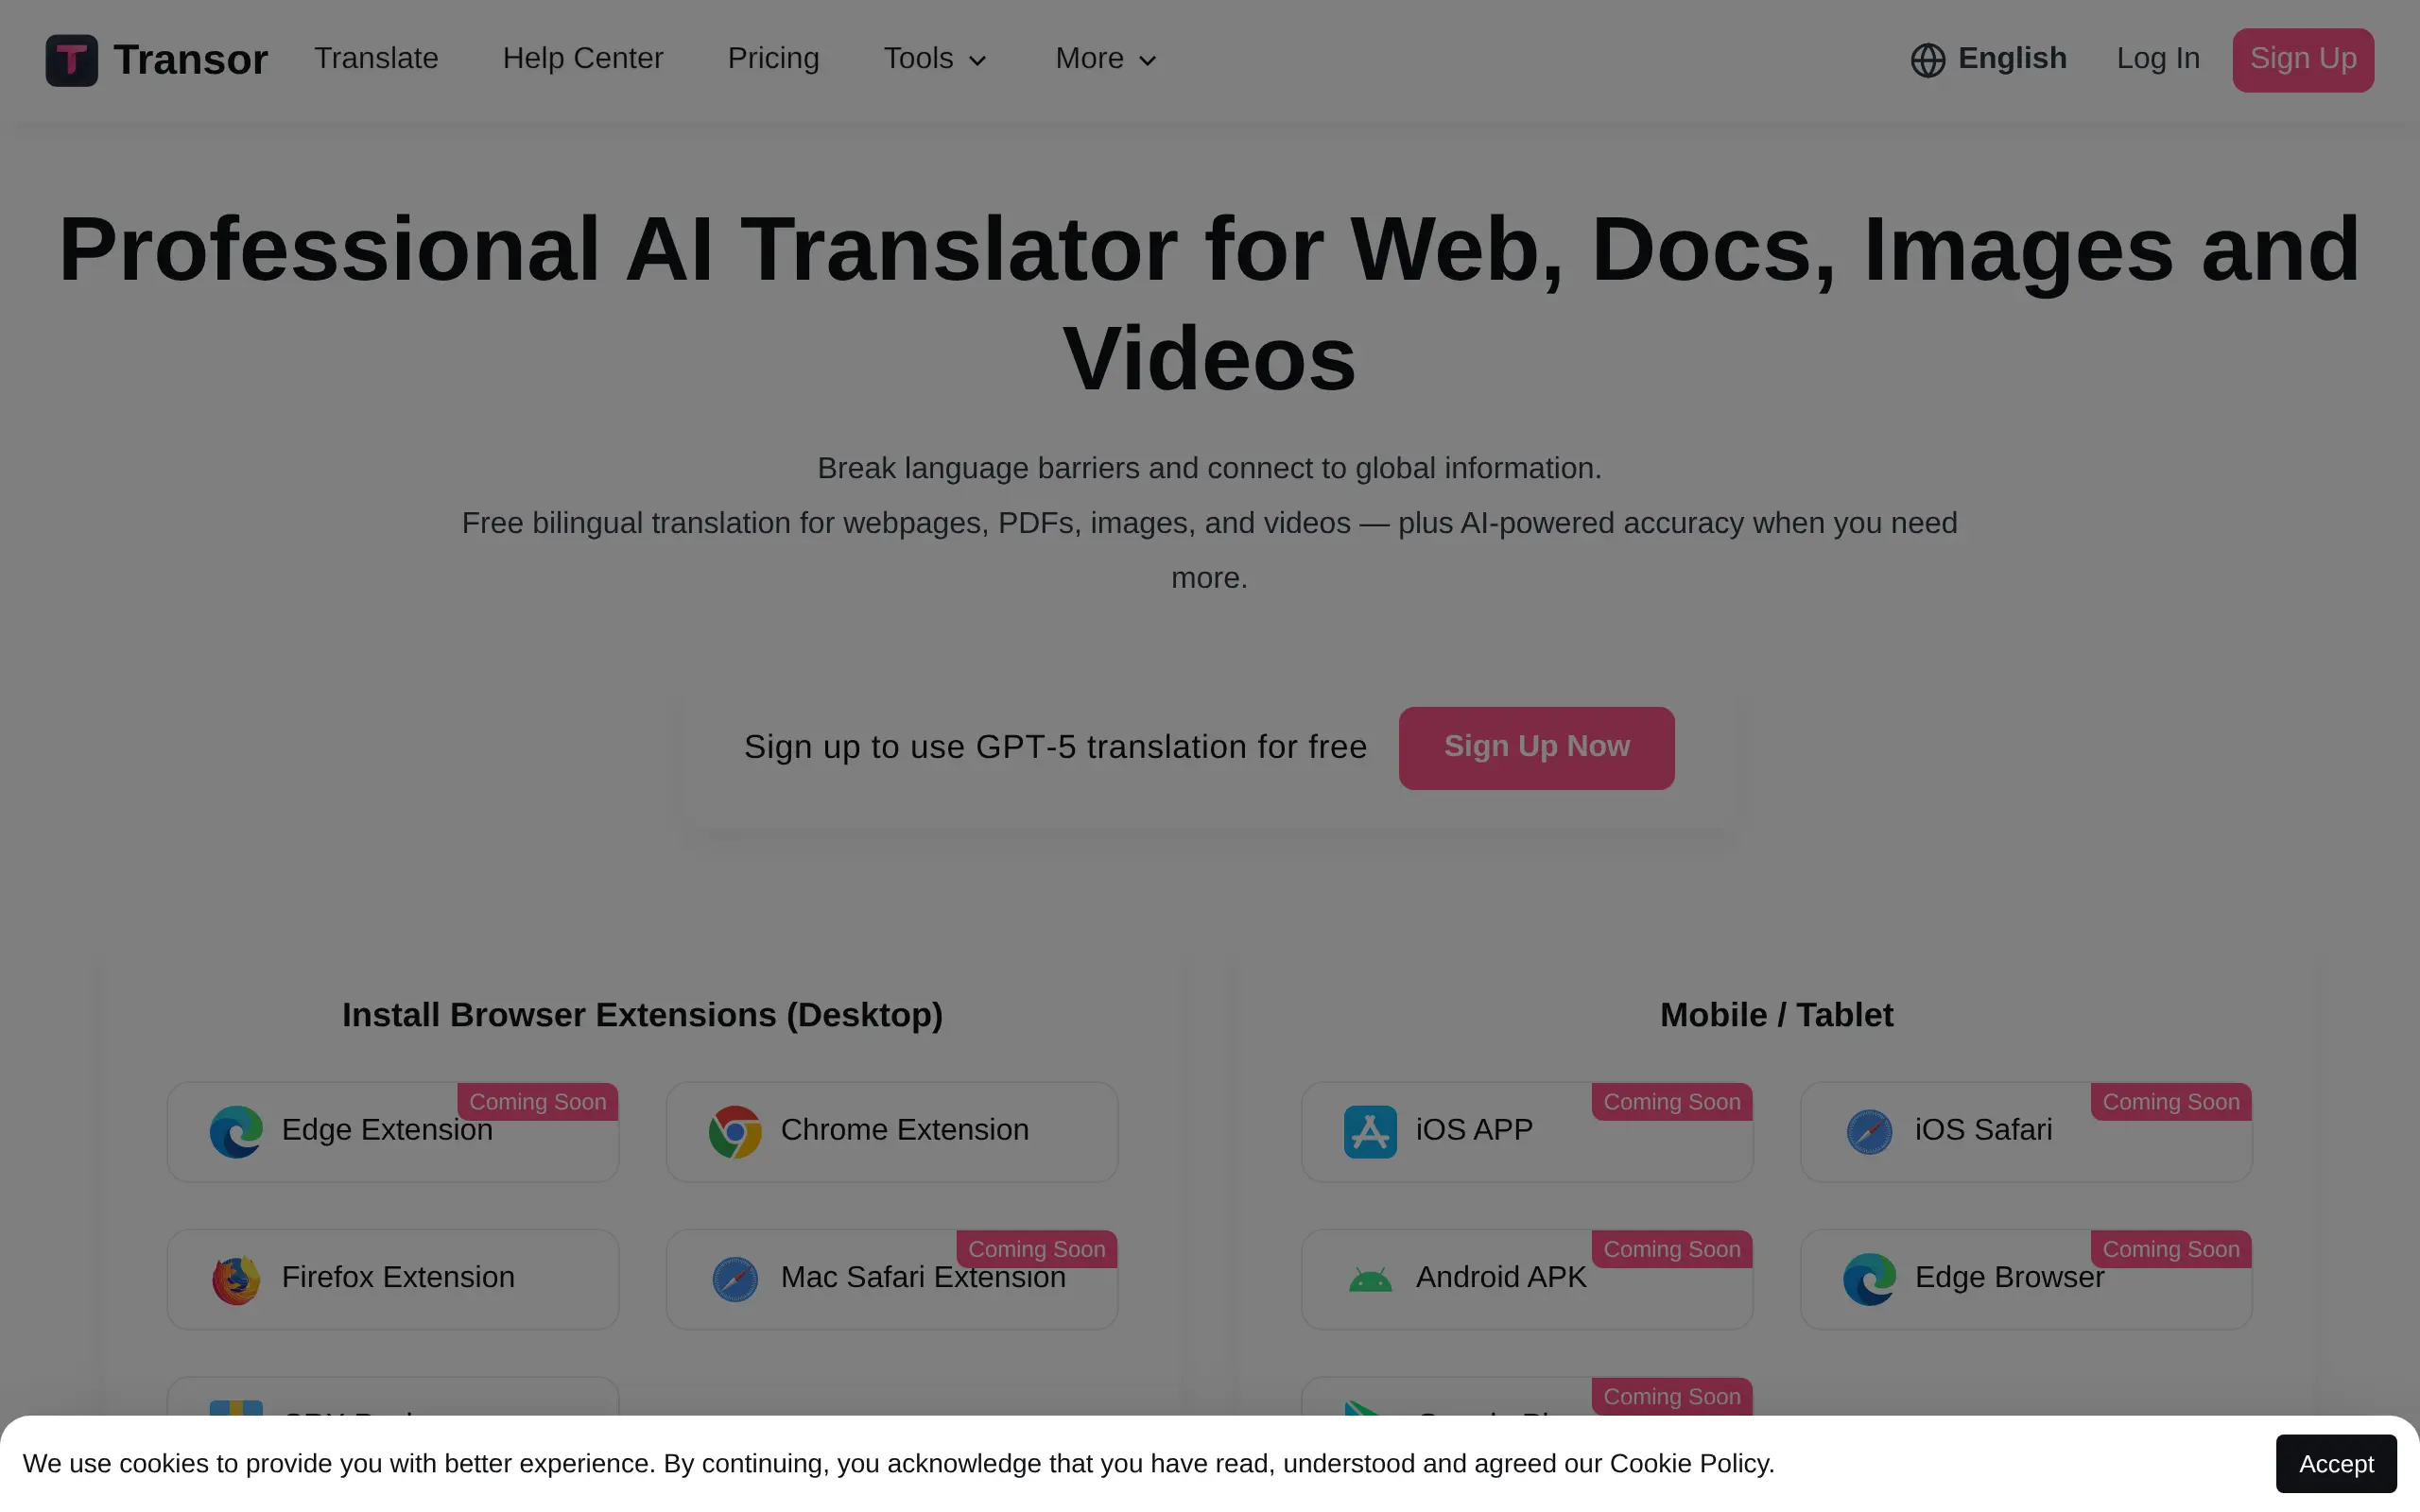
Task: Click the Mac Safari Extension icon
Action: pos(735,1279)
